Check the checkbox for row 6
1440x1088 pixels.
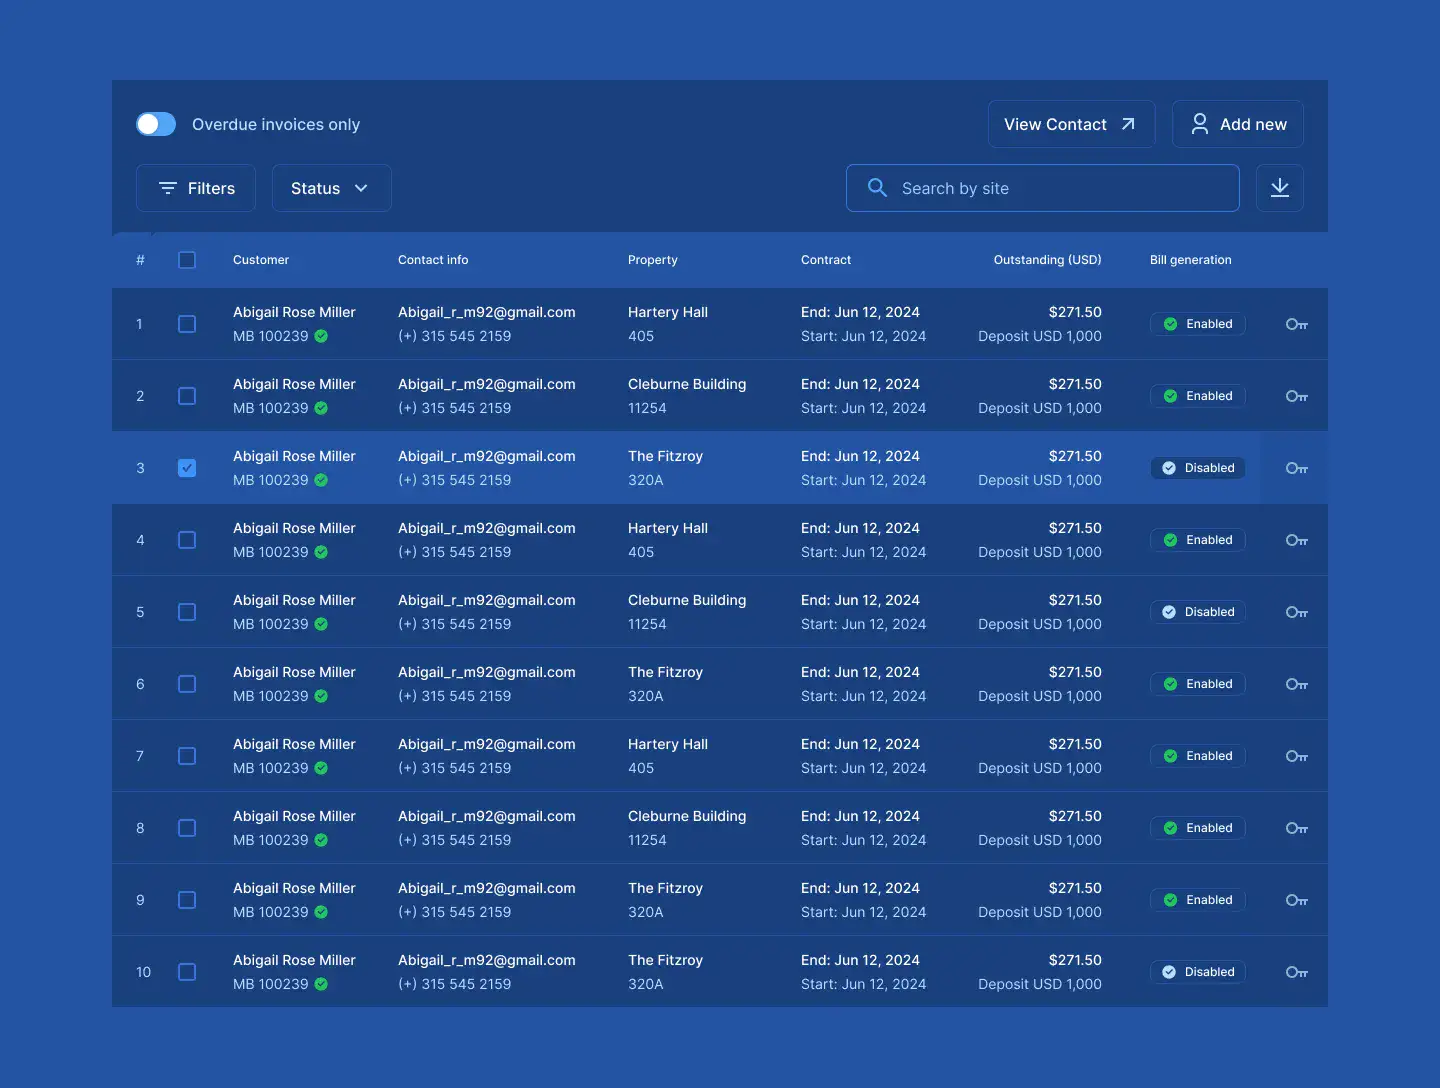[x=187, y=684]
